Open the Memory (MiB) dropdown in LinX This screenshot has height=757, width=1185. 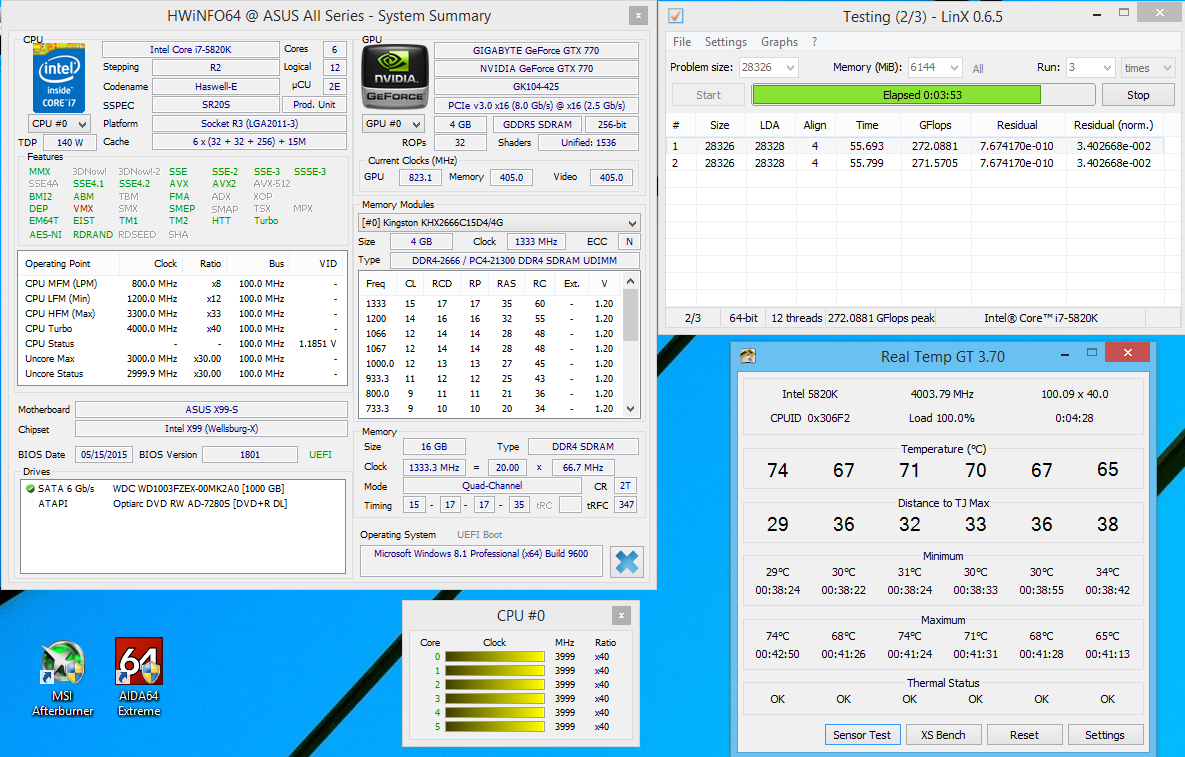(954, 67)
